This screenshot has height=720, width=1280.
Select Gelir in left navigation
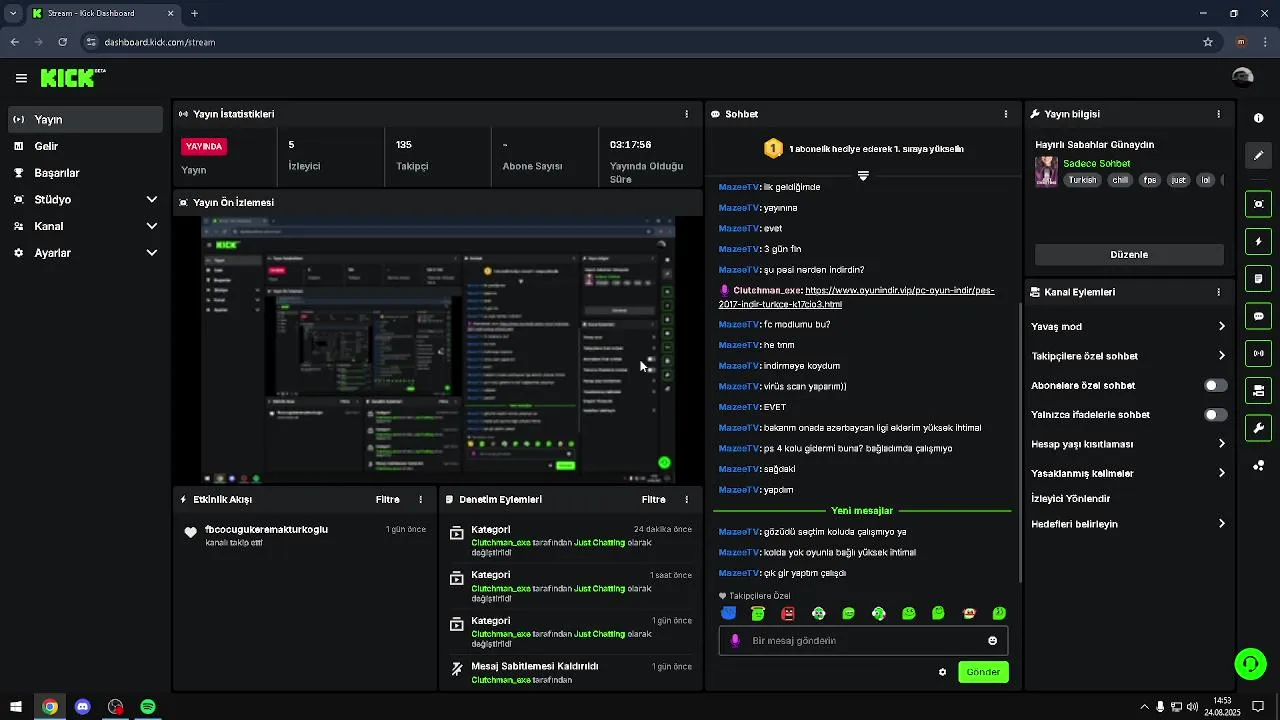coord(85,146)
